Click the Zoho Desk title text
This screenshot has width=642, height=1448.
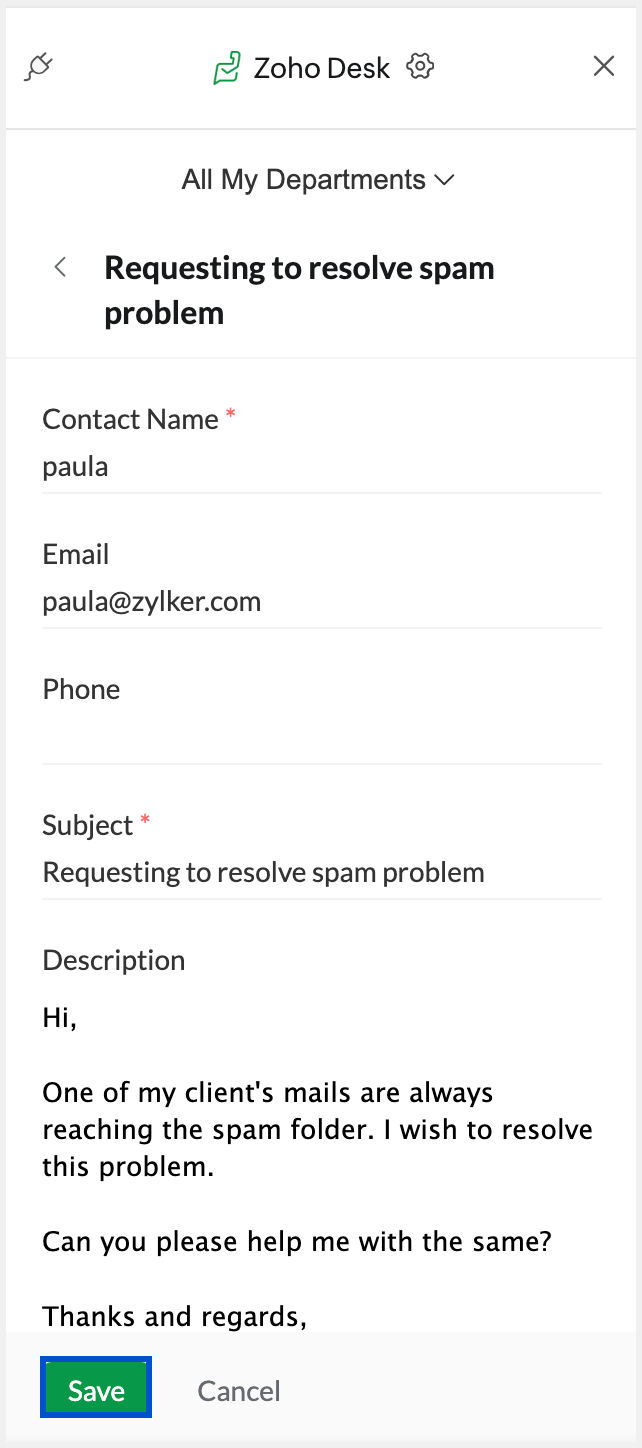tap(322, 68)
